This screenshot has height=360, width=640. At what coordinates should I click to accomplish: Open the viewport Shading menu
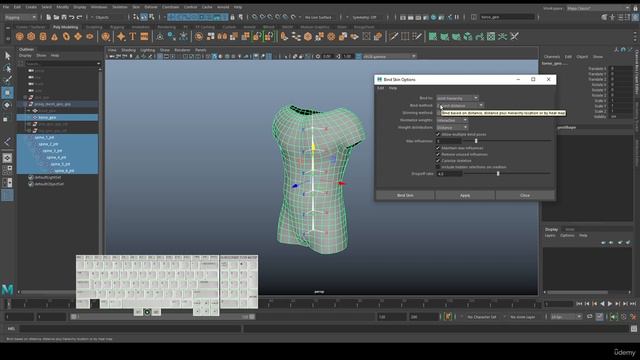tap(128, 50)
